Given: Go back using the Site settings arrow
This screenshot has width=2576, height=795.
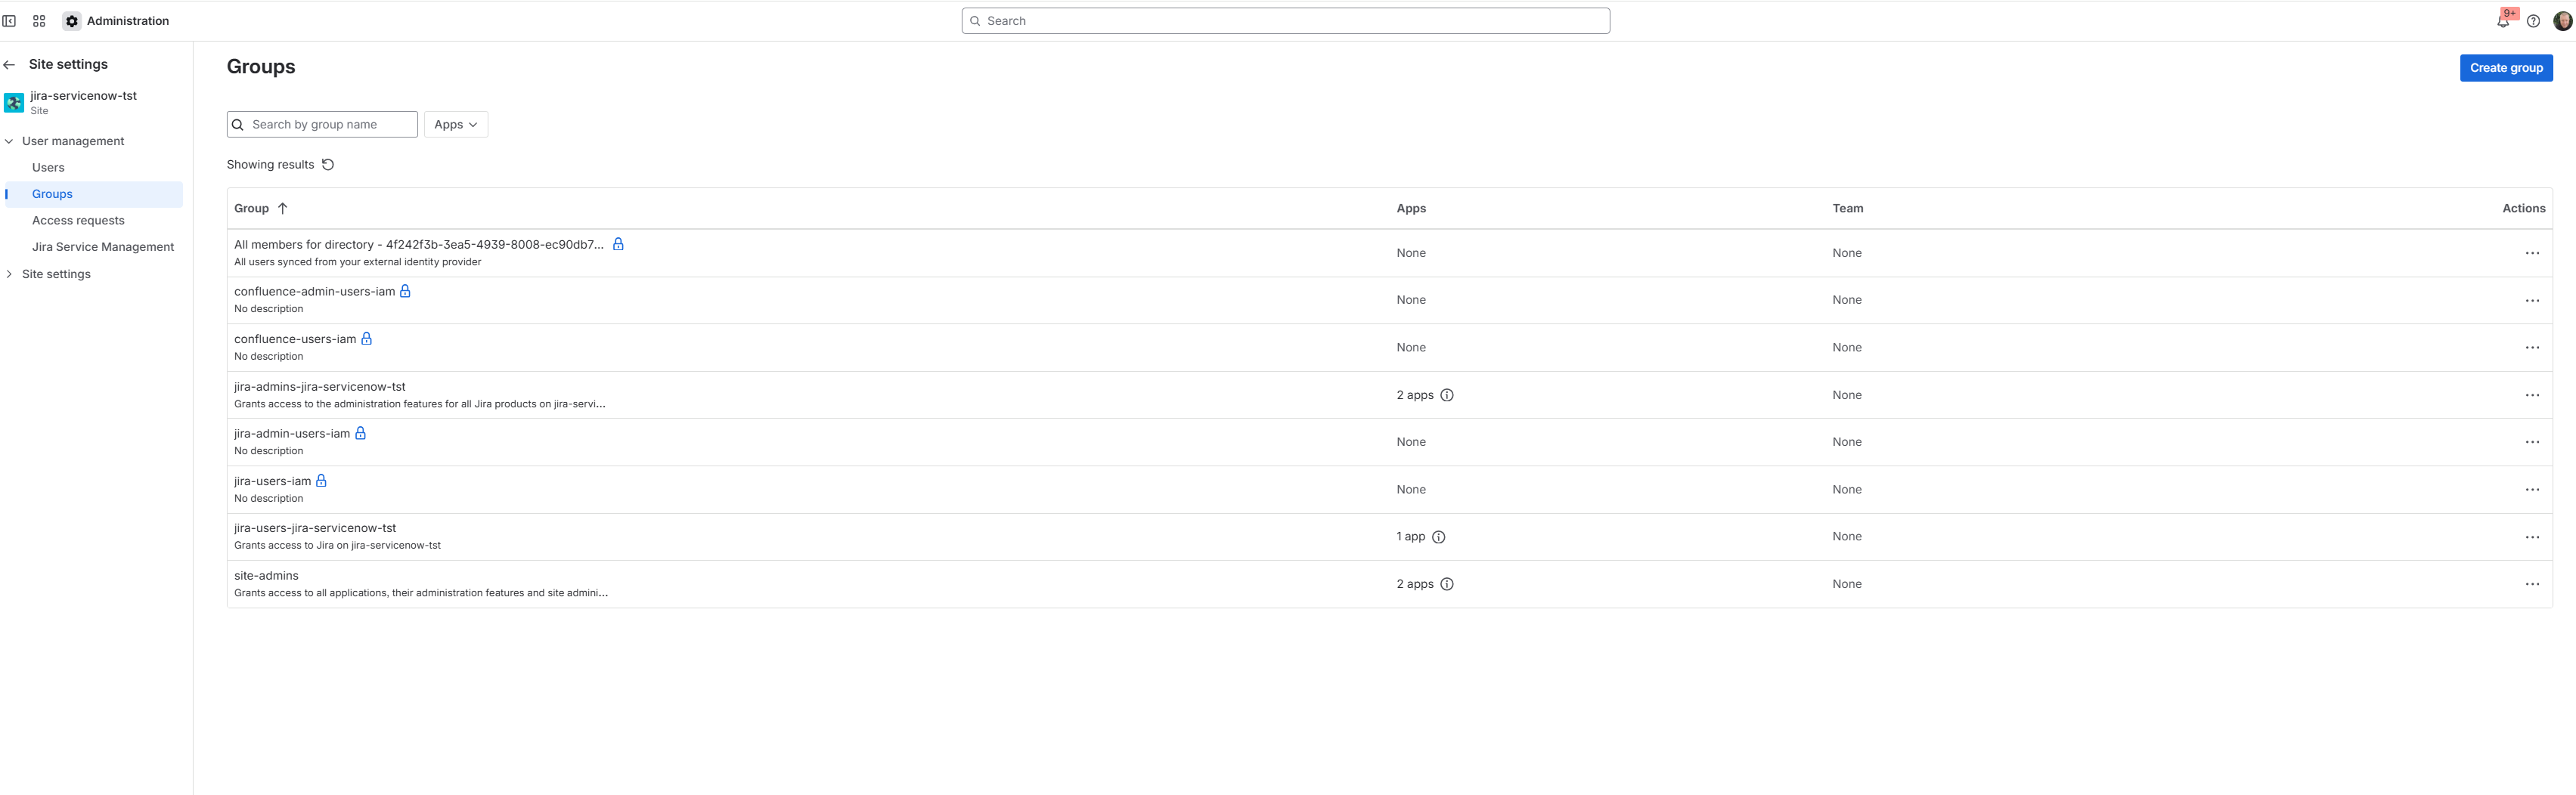Looking at the screenshot, I should coord(10,65).
